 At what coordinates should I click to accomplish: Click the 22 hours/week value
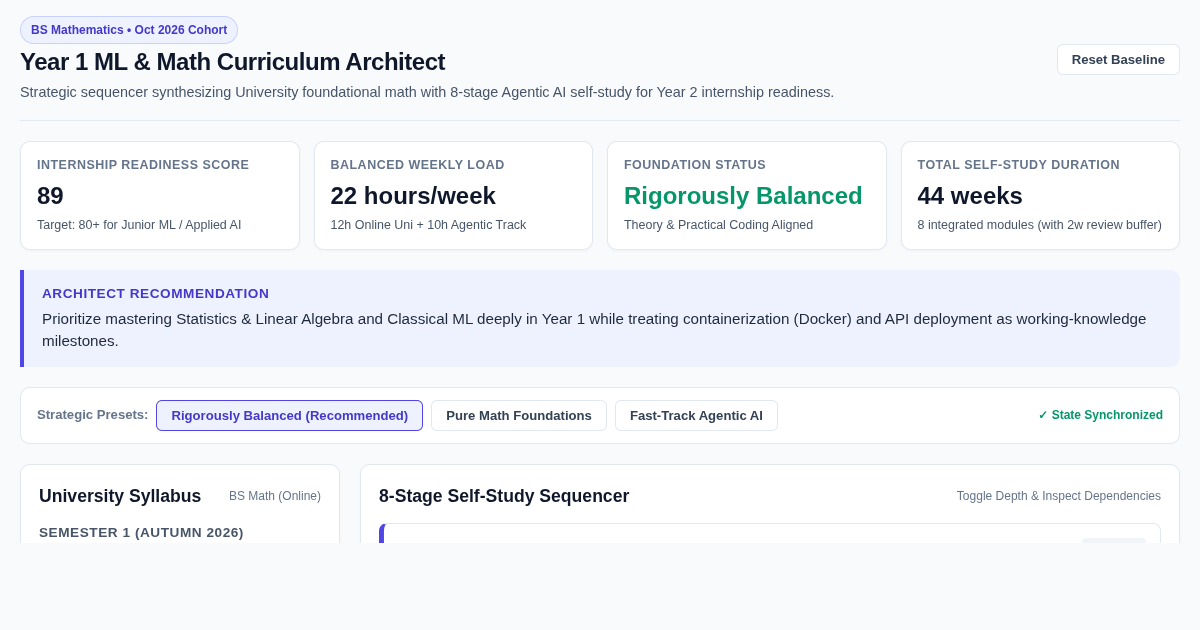point(413,195)
